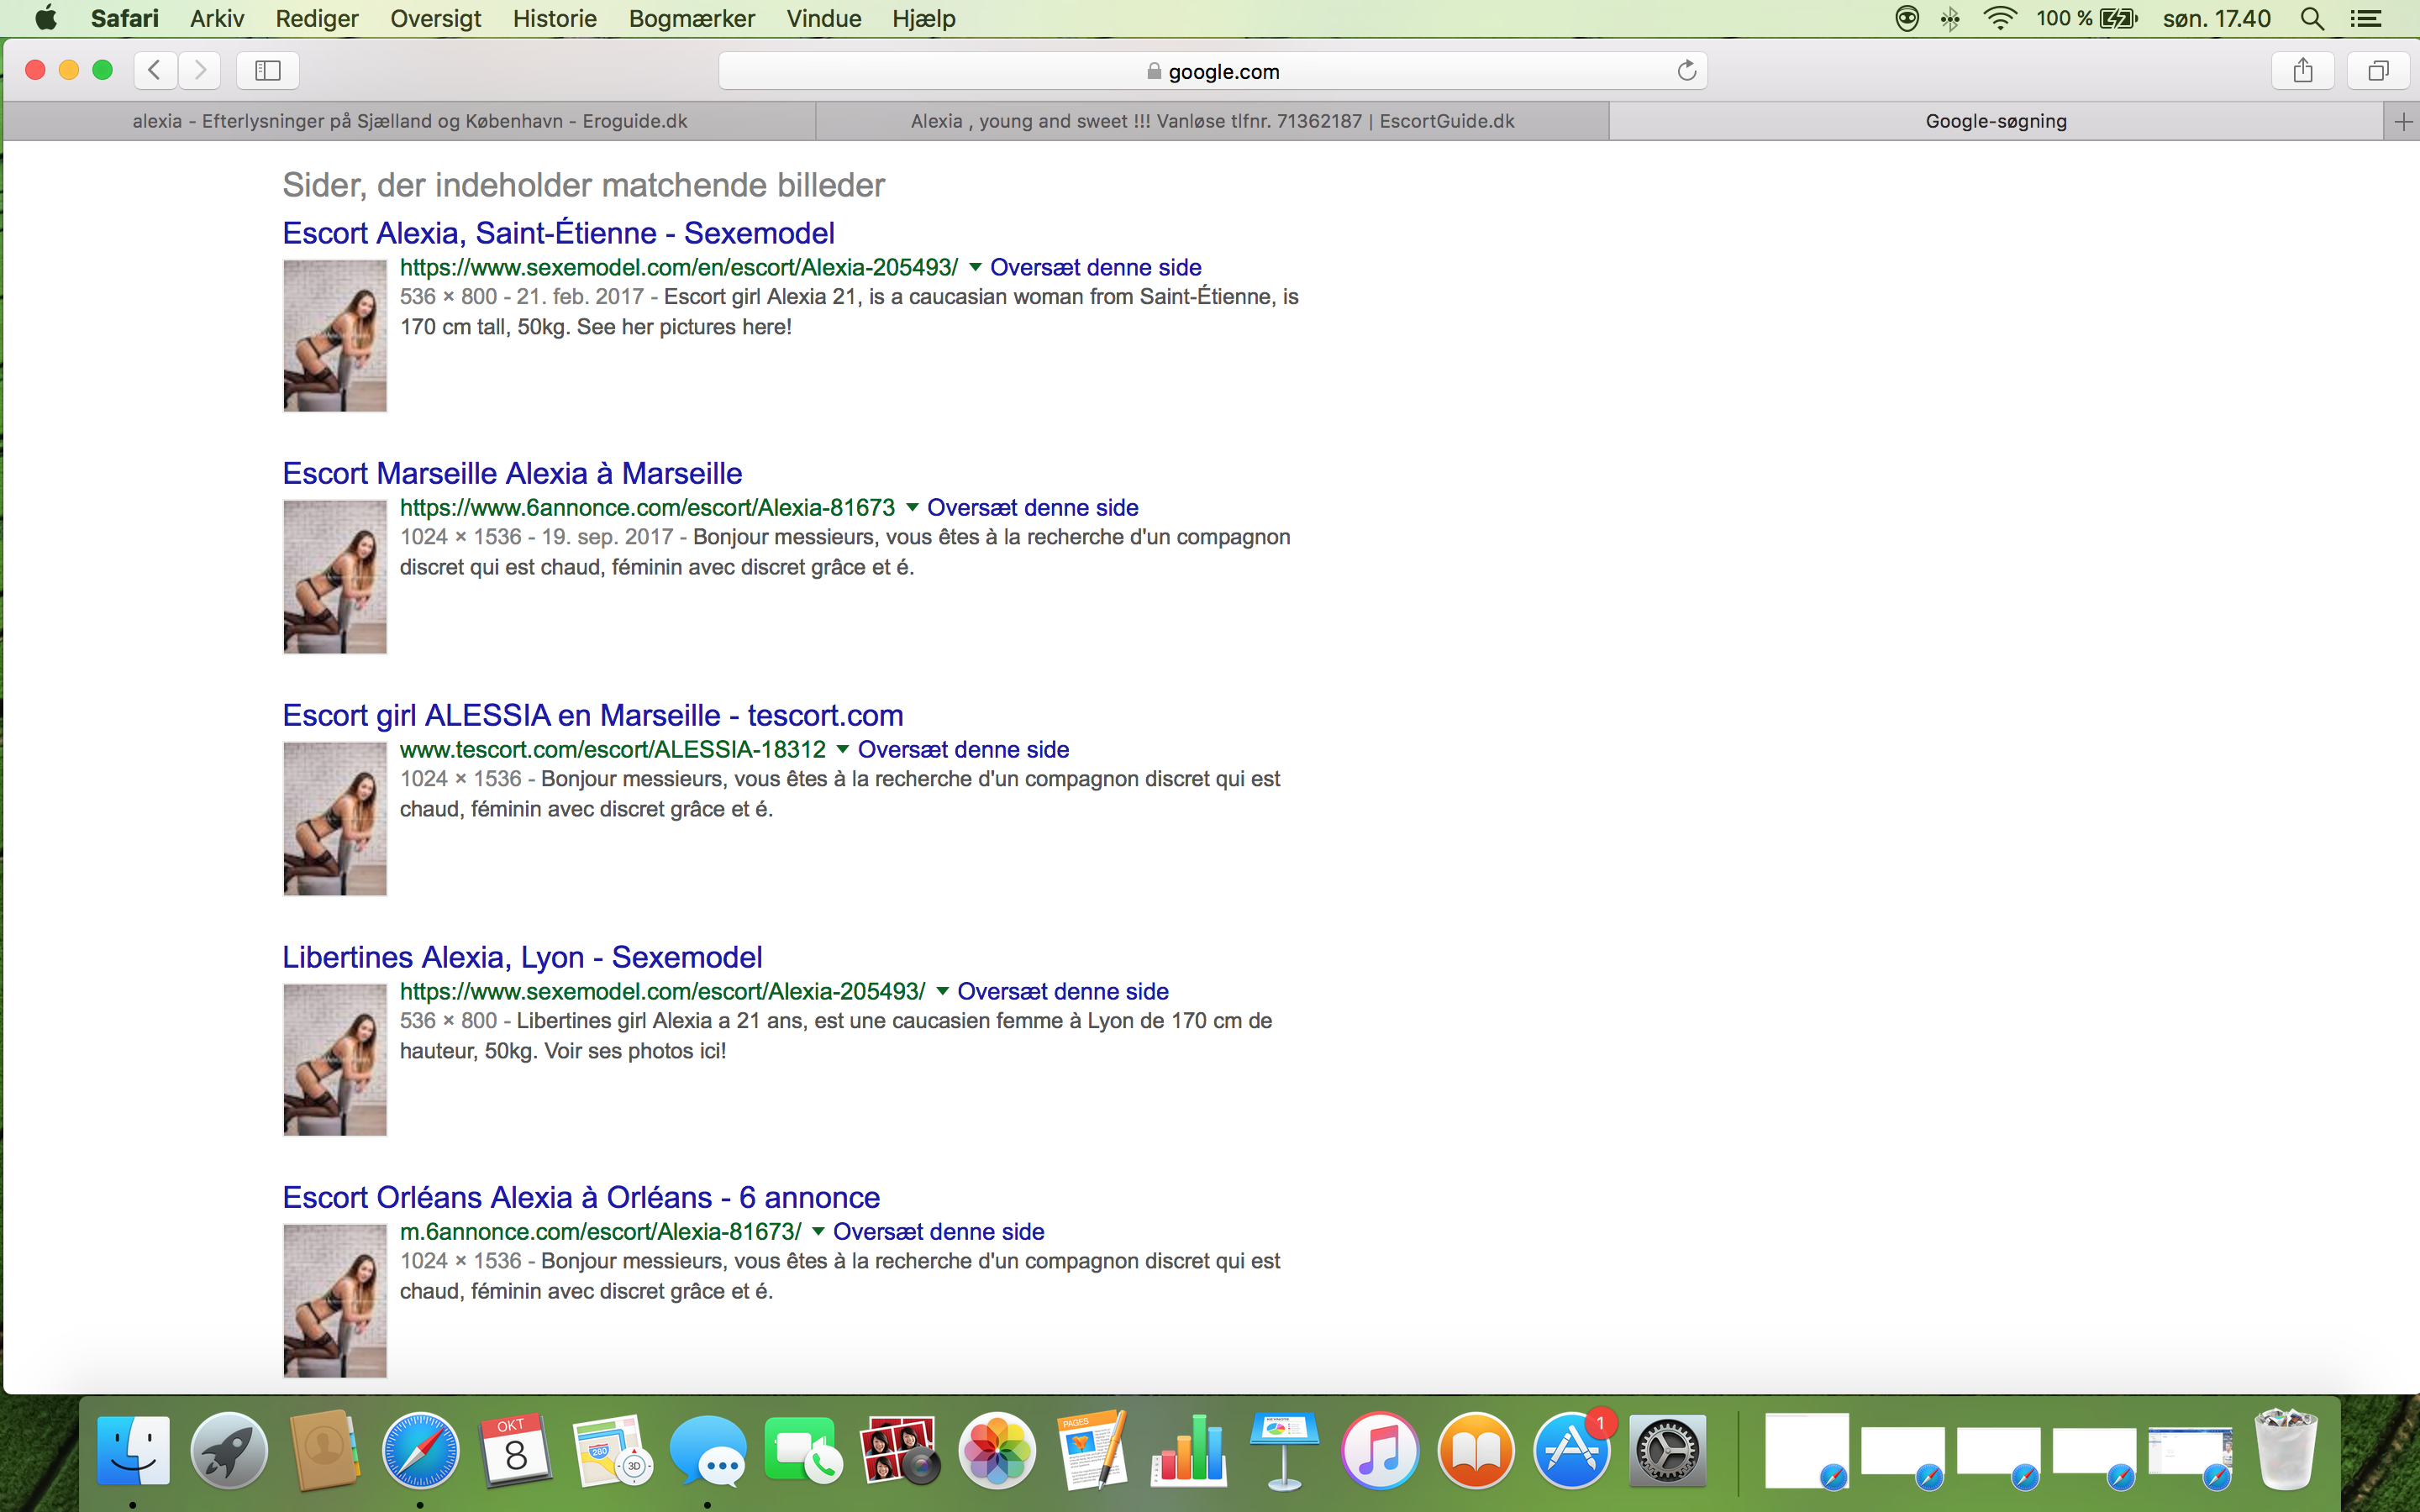Open Notification Center icon in the menu bar
The image size is (2420, 1512).
pos(2365,18)
